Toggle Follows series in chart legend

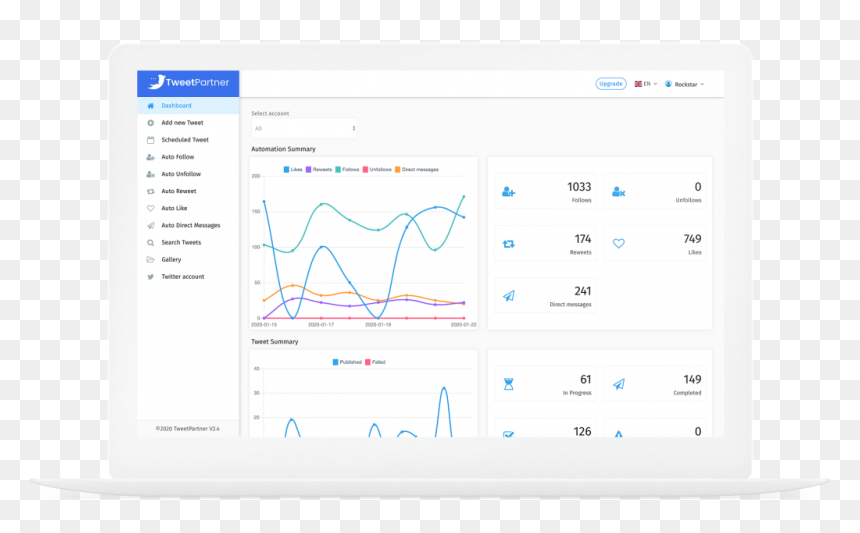[x=347, y=169]
